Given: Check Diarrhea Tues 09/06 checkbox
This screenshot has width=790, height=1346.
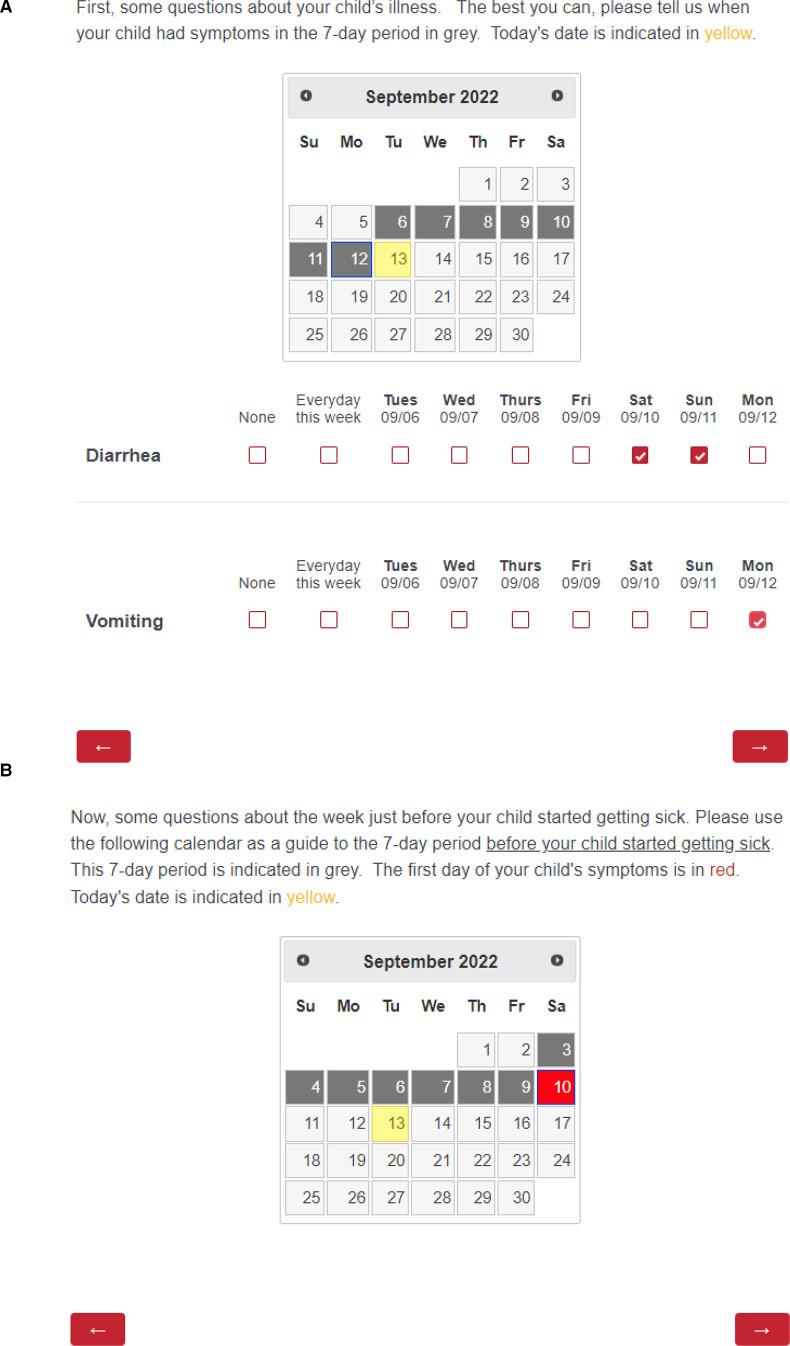Looking at the screenshot, I should pos(400,455).
